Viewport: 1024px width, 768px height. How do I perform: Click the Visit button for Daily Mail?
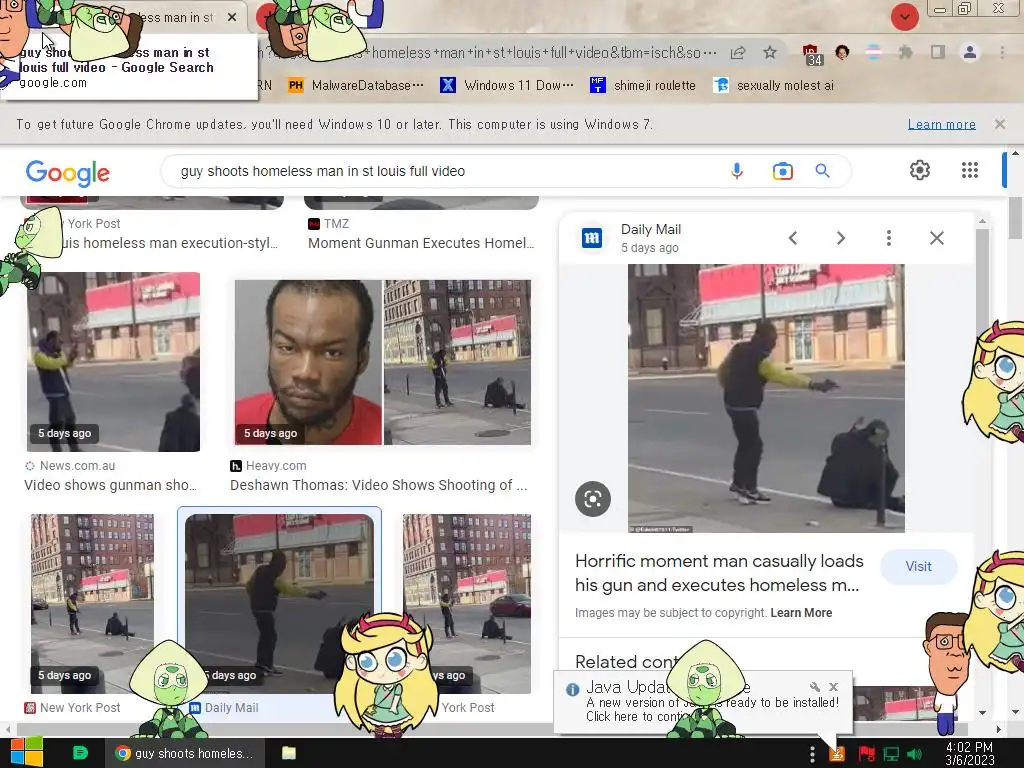click(x=918, y=566)
